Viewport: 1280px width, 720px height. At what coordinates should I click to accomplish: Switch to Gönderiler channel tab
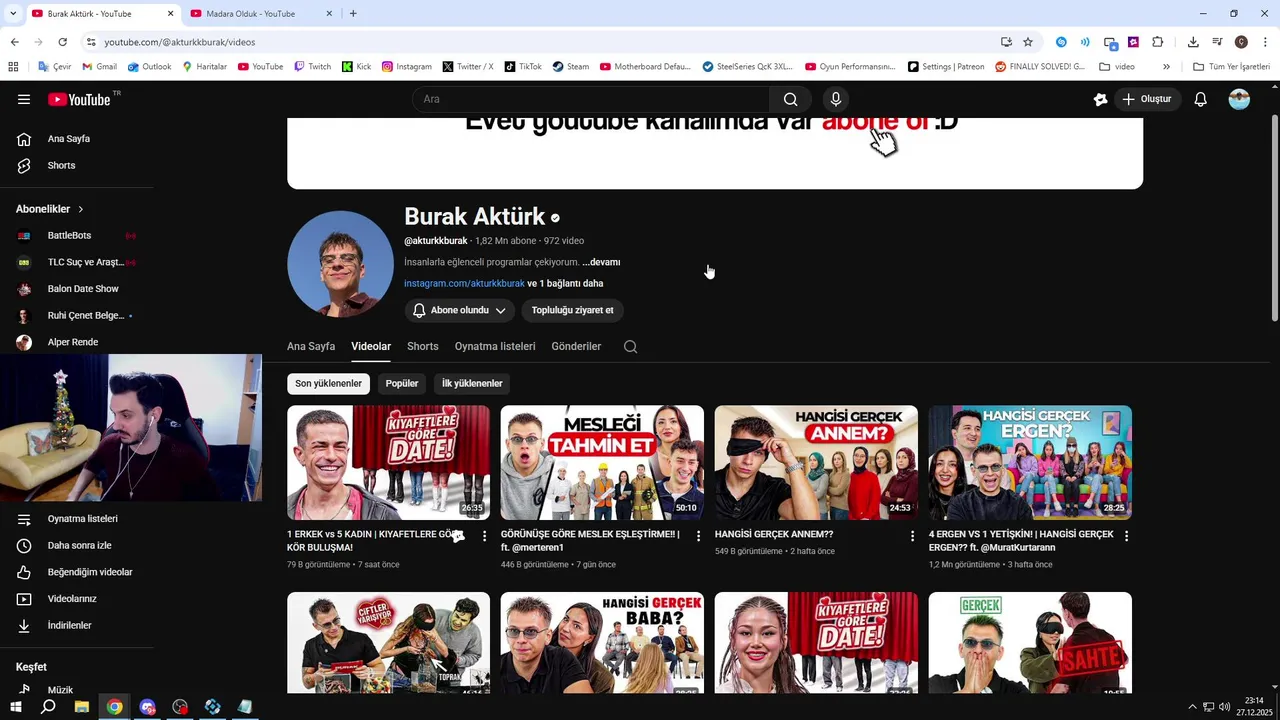576,346
